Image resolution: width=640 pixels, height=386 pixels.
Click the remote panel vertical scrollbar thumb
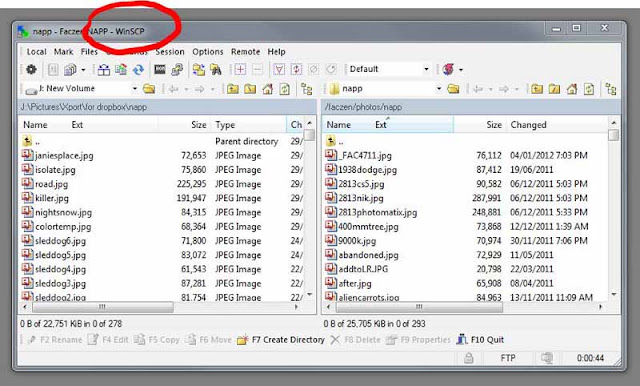pyautogui.click(x=613, y=135)
